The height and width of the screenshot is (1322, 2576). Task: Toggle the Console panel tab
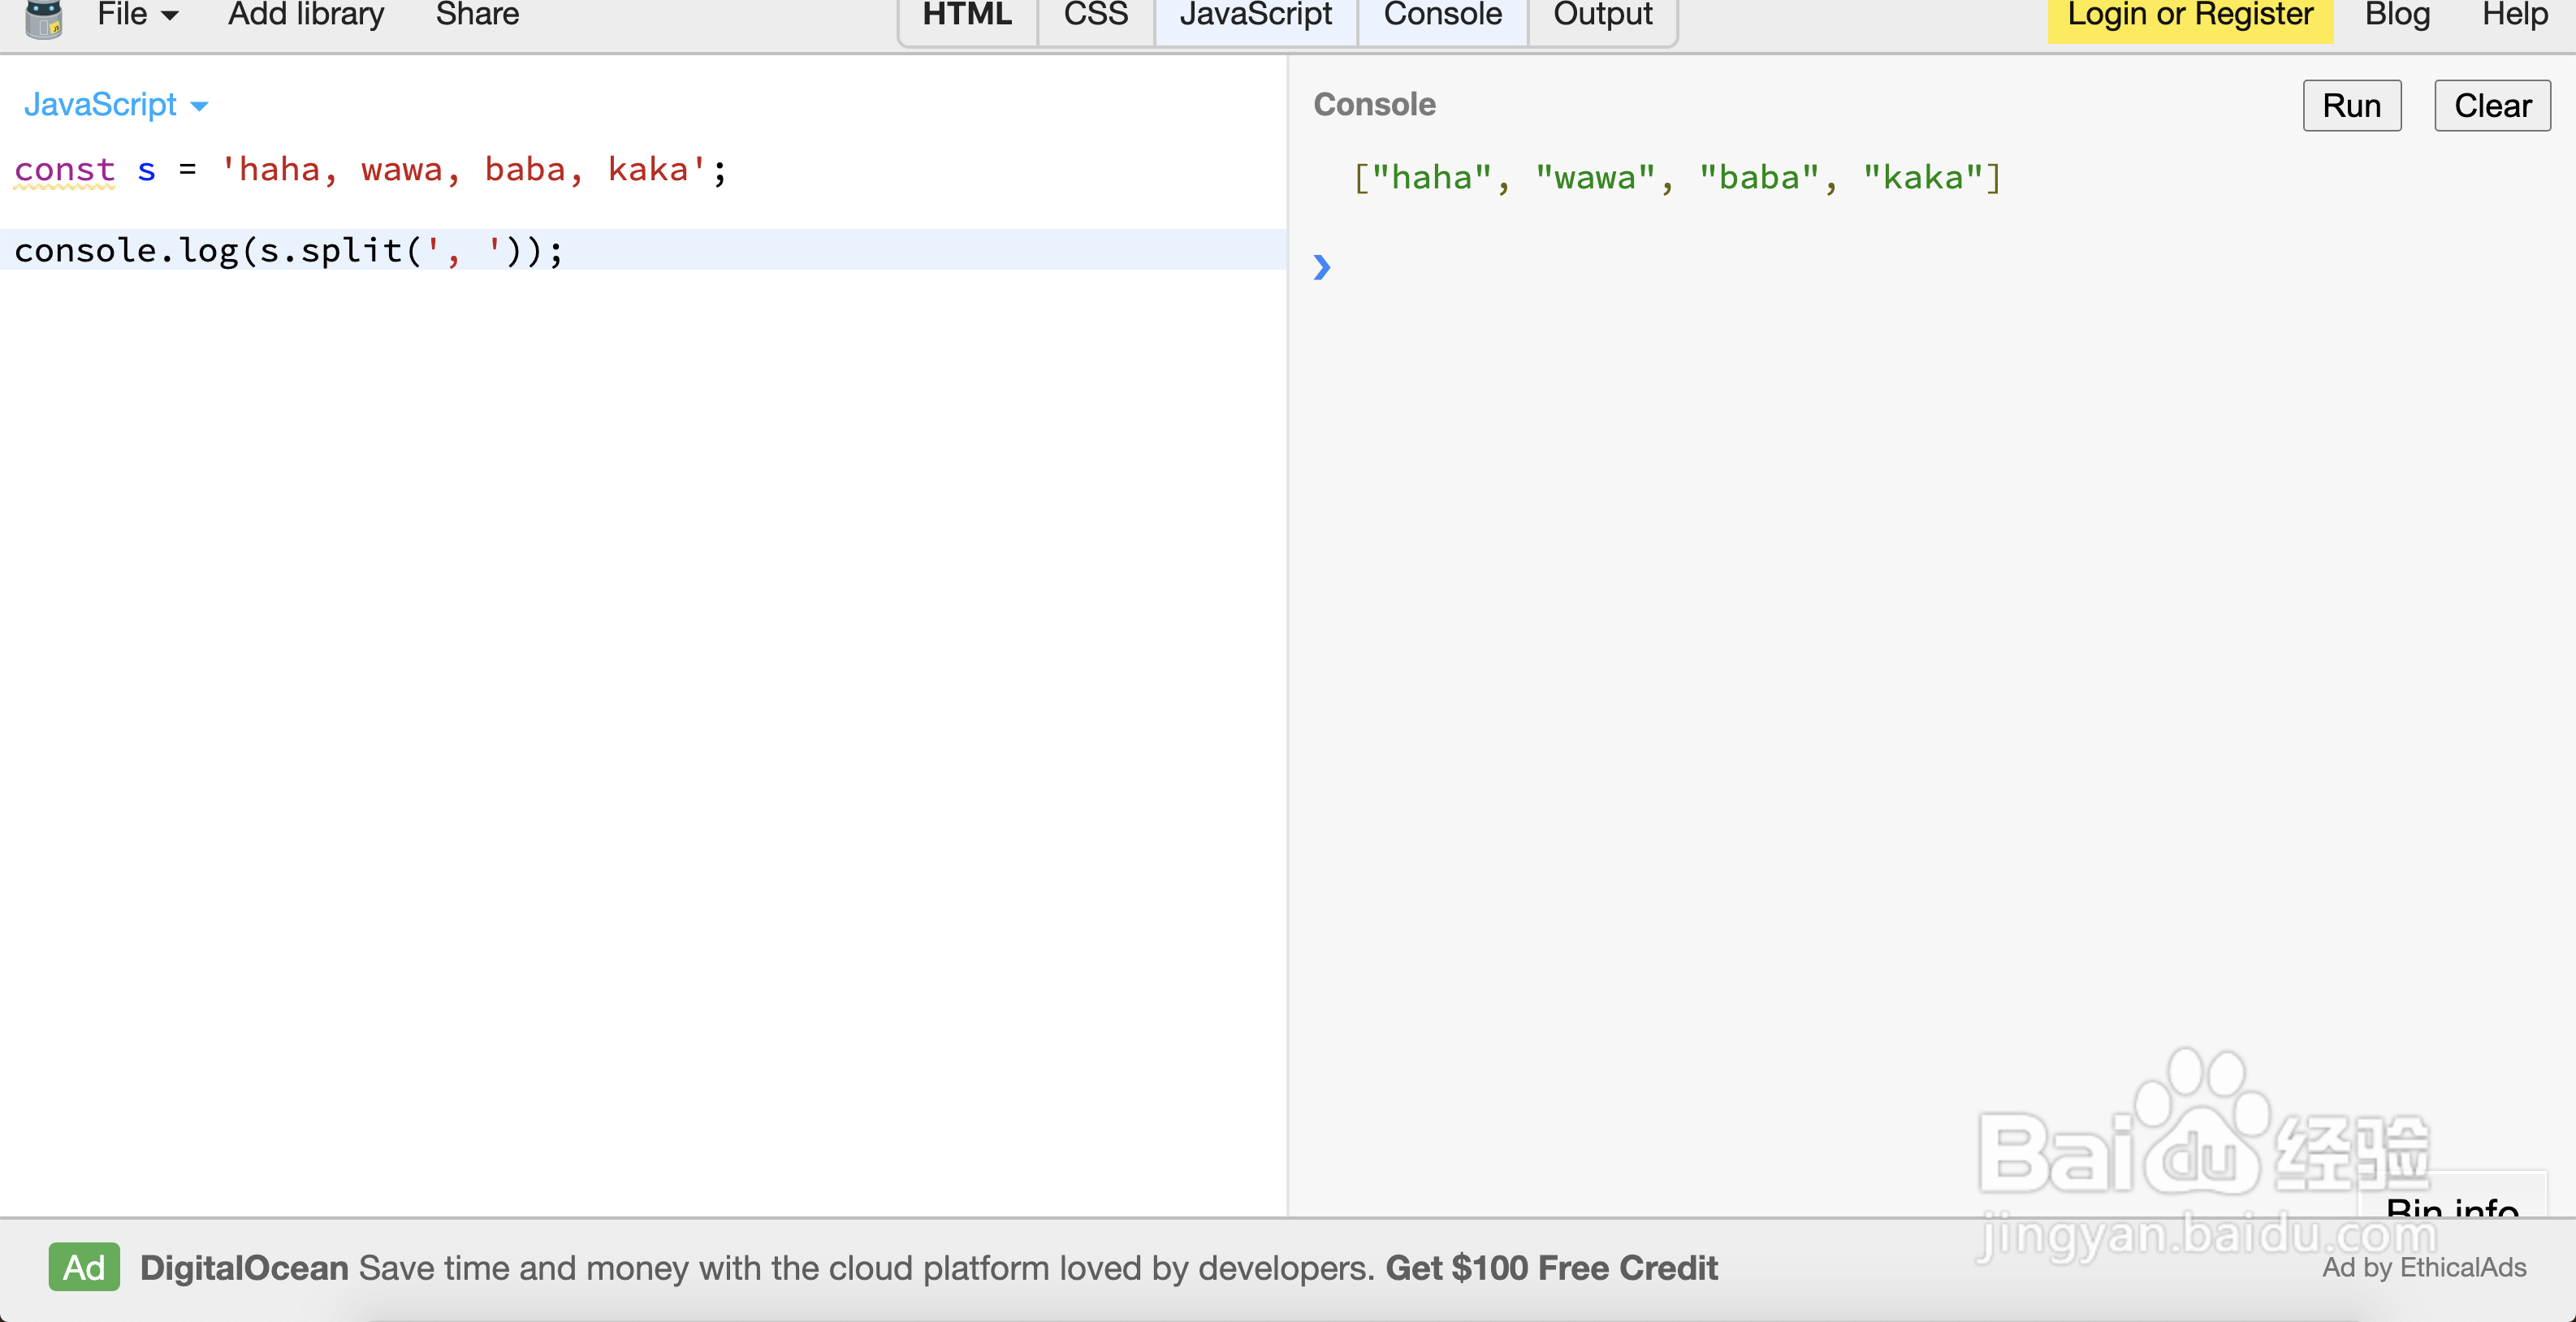pyautogui.click(x=1442, y=15)
